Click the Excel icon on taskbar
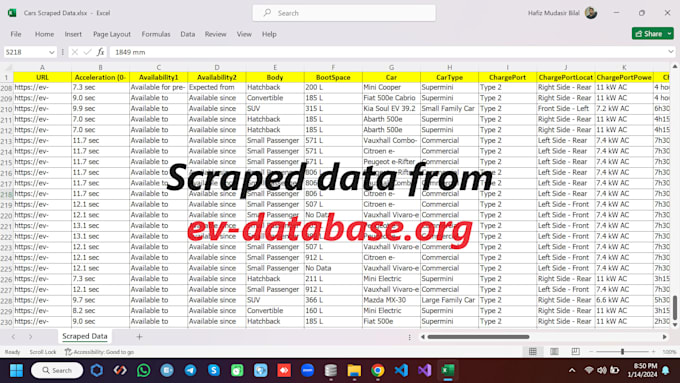Screen dimensions: 680x383 (x=448, y=370)
